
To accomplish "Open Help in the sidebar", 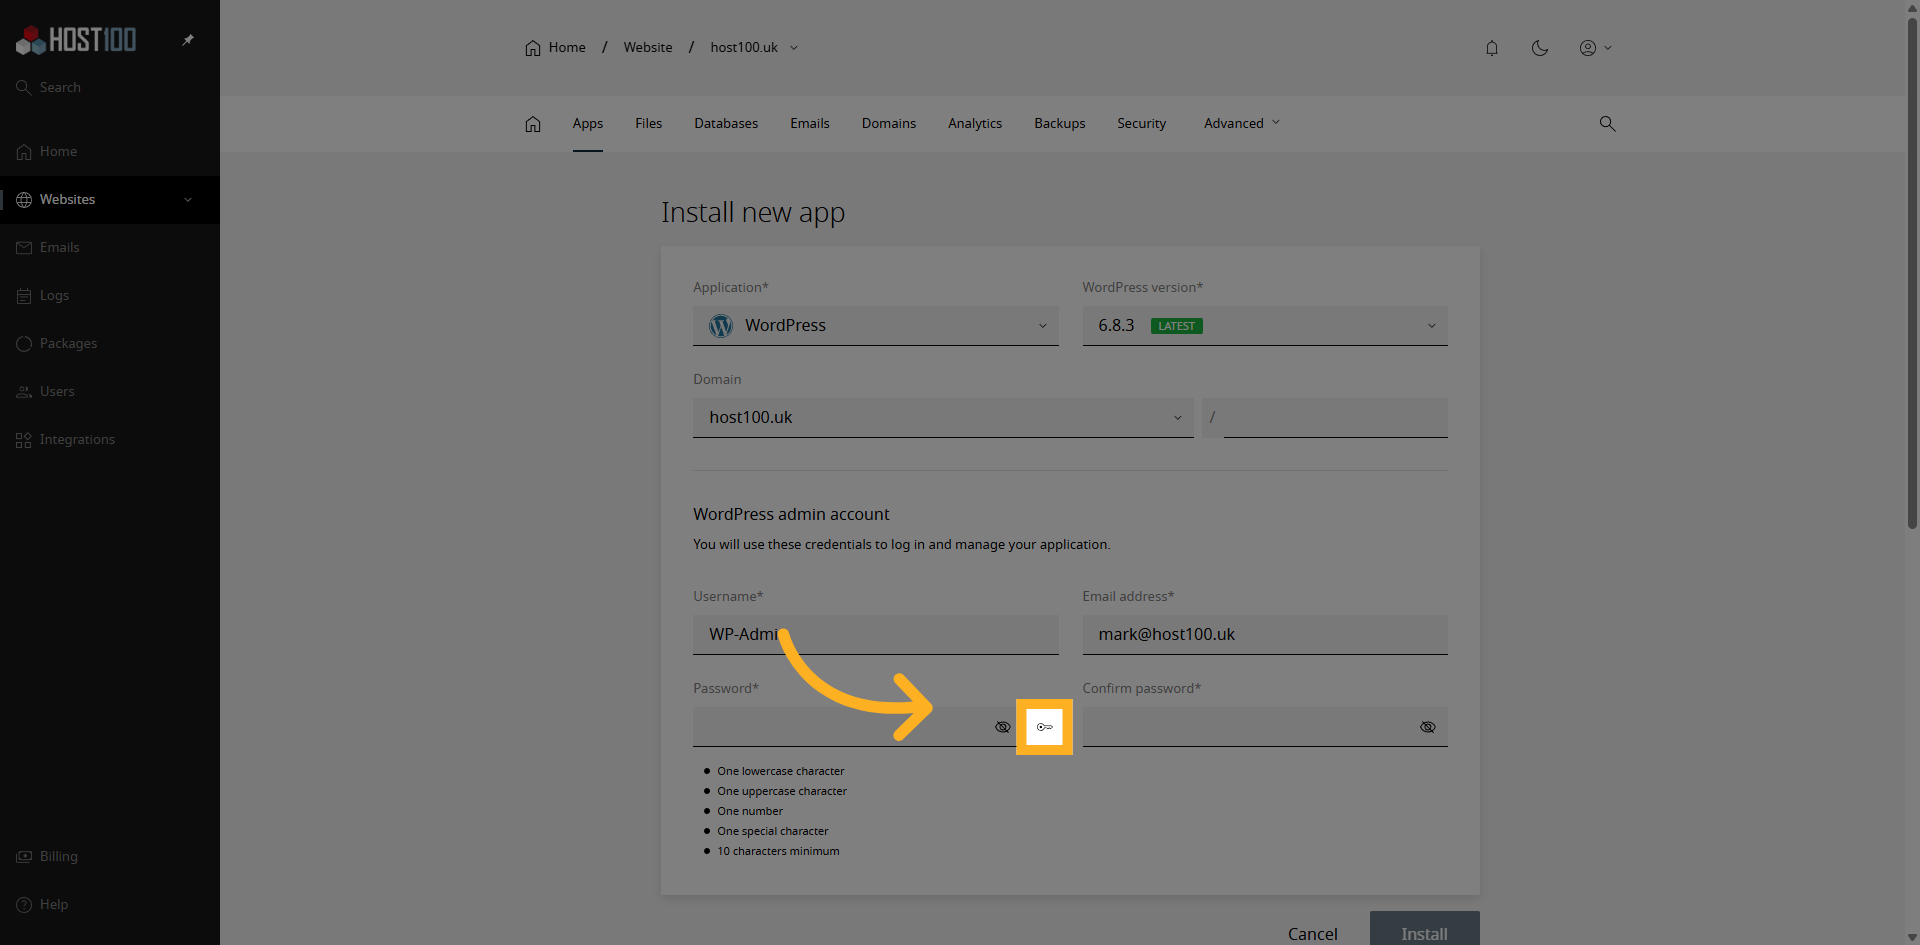I will (x=110, y=904).
